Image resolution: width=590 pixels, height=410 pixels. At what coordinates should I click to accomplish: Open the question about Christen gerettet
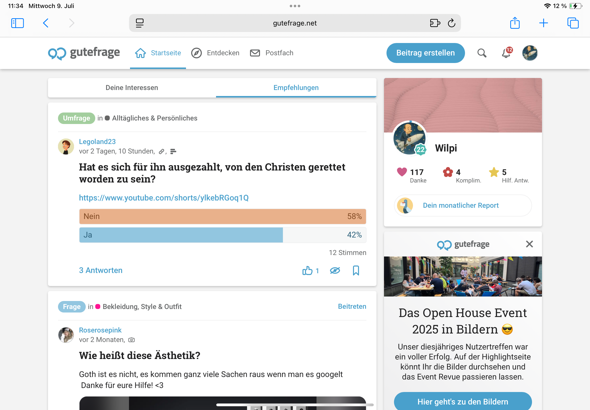(x=212, y=173)
